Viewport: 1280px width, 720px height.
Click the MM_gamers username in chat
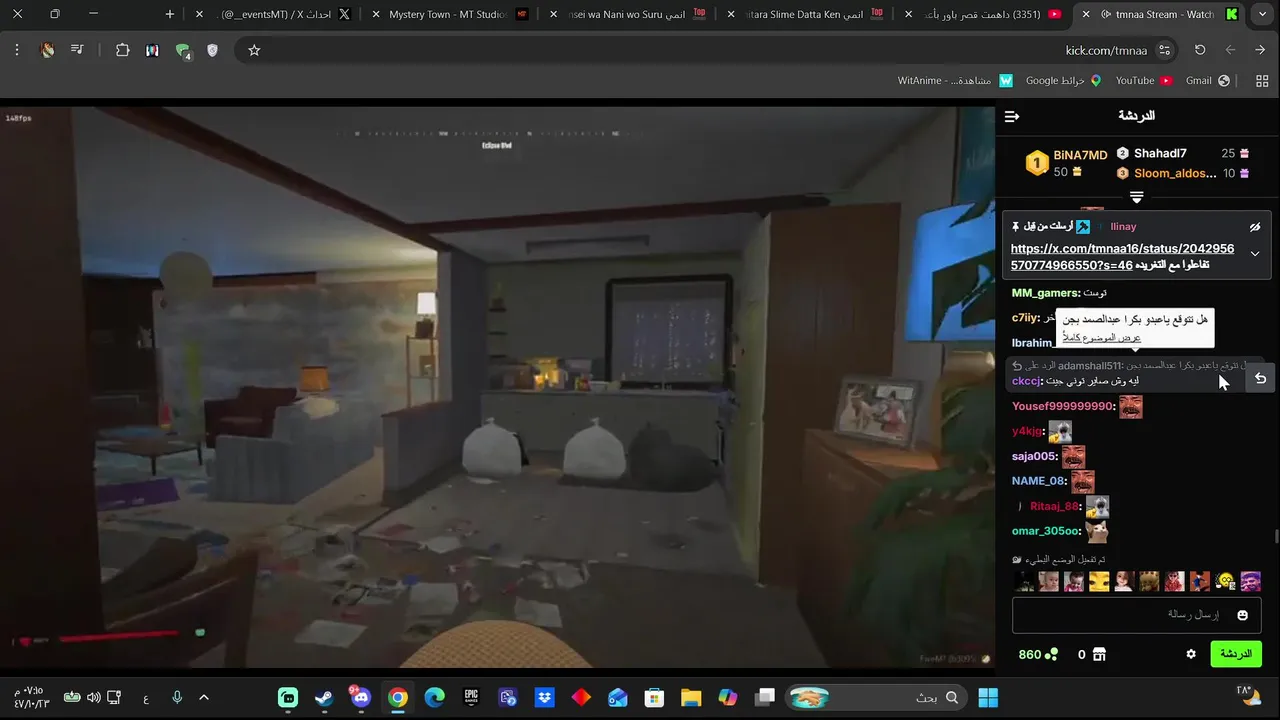coord(1045,293)
